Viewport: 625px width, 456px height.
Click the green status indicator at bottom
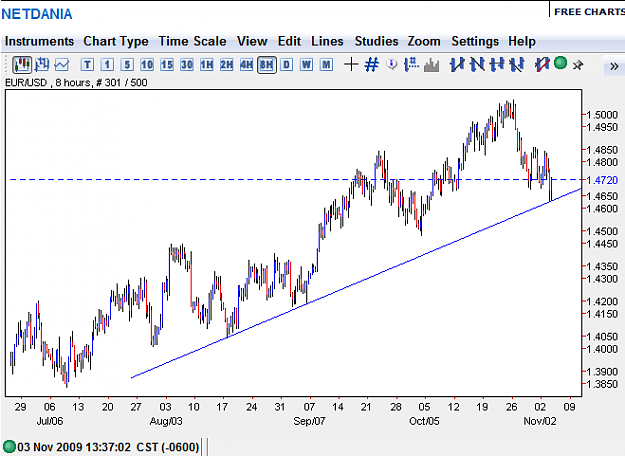[x=9, y=446]
